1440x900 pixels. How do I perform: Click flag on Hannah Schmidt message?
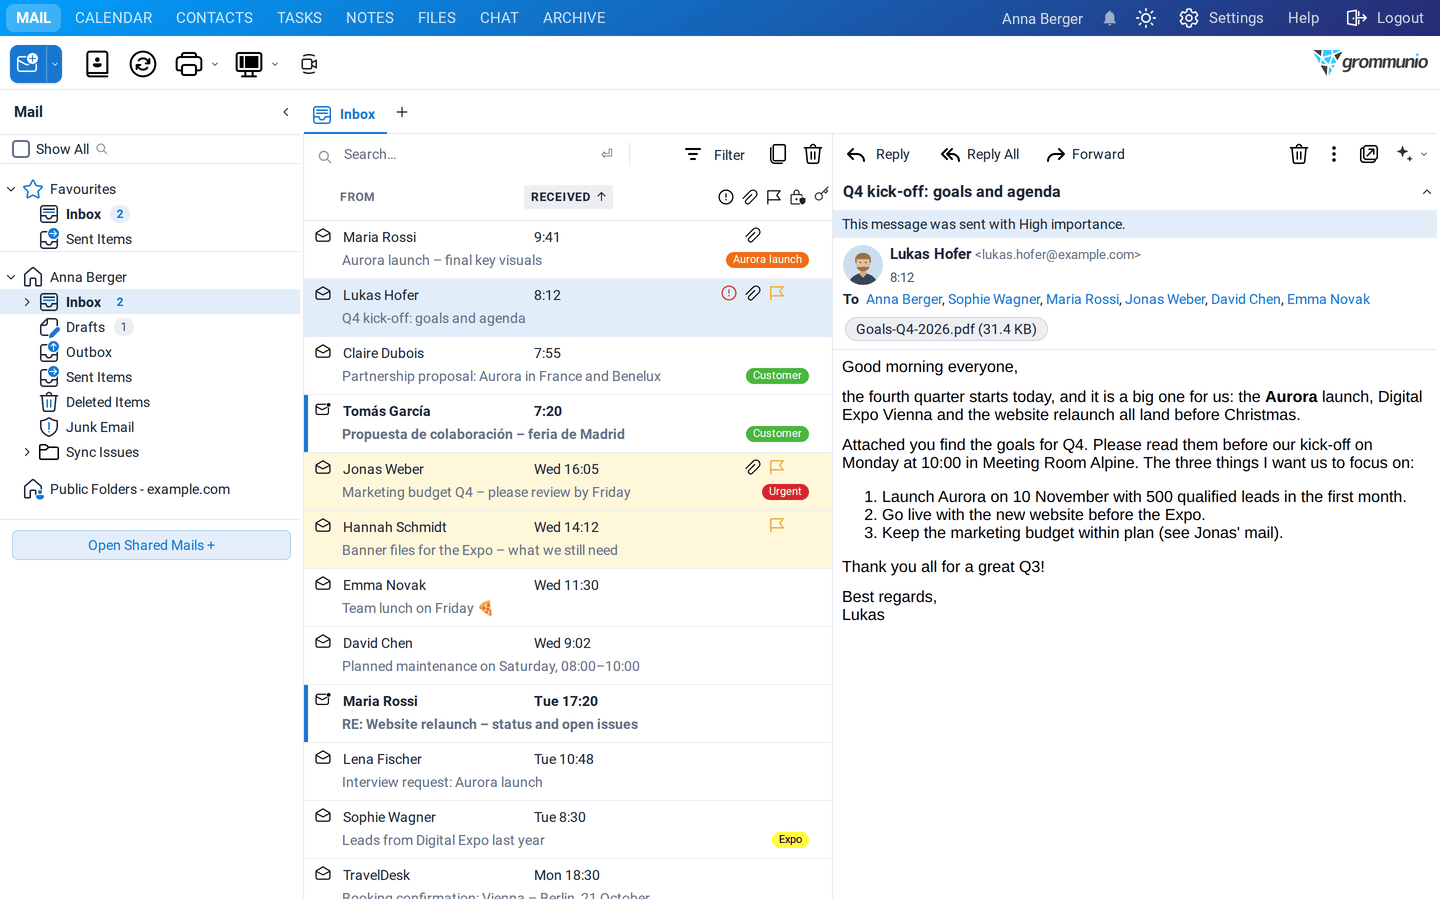(x=776, y=525)
